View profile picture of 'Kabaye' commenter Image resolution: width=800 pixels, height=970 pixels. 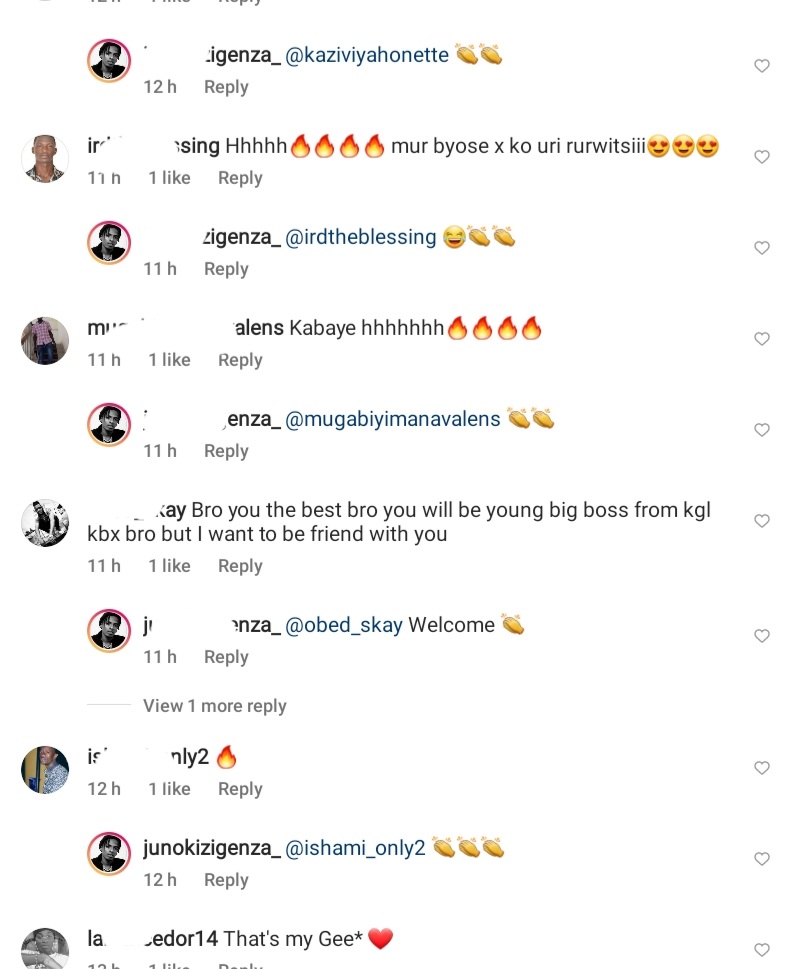coord(45,341)
